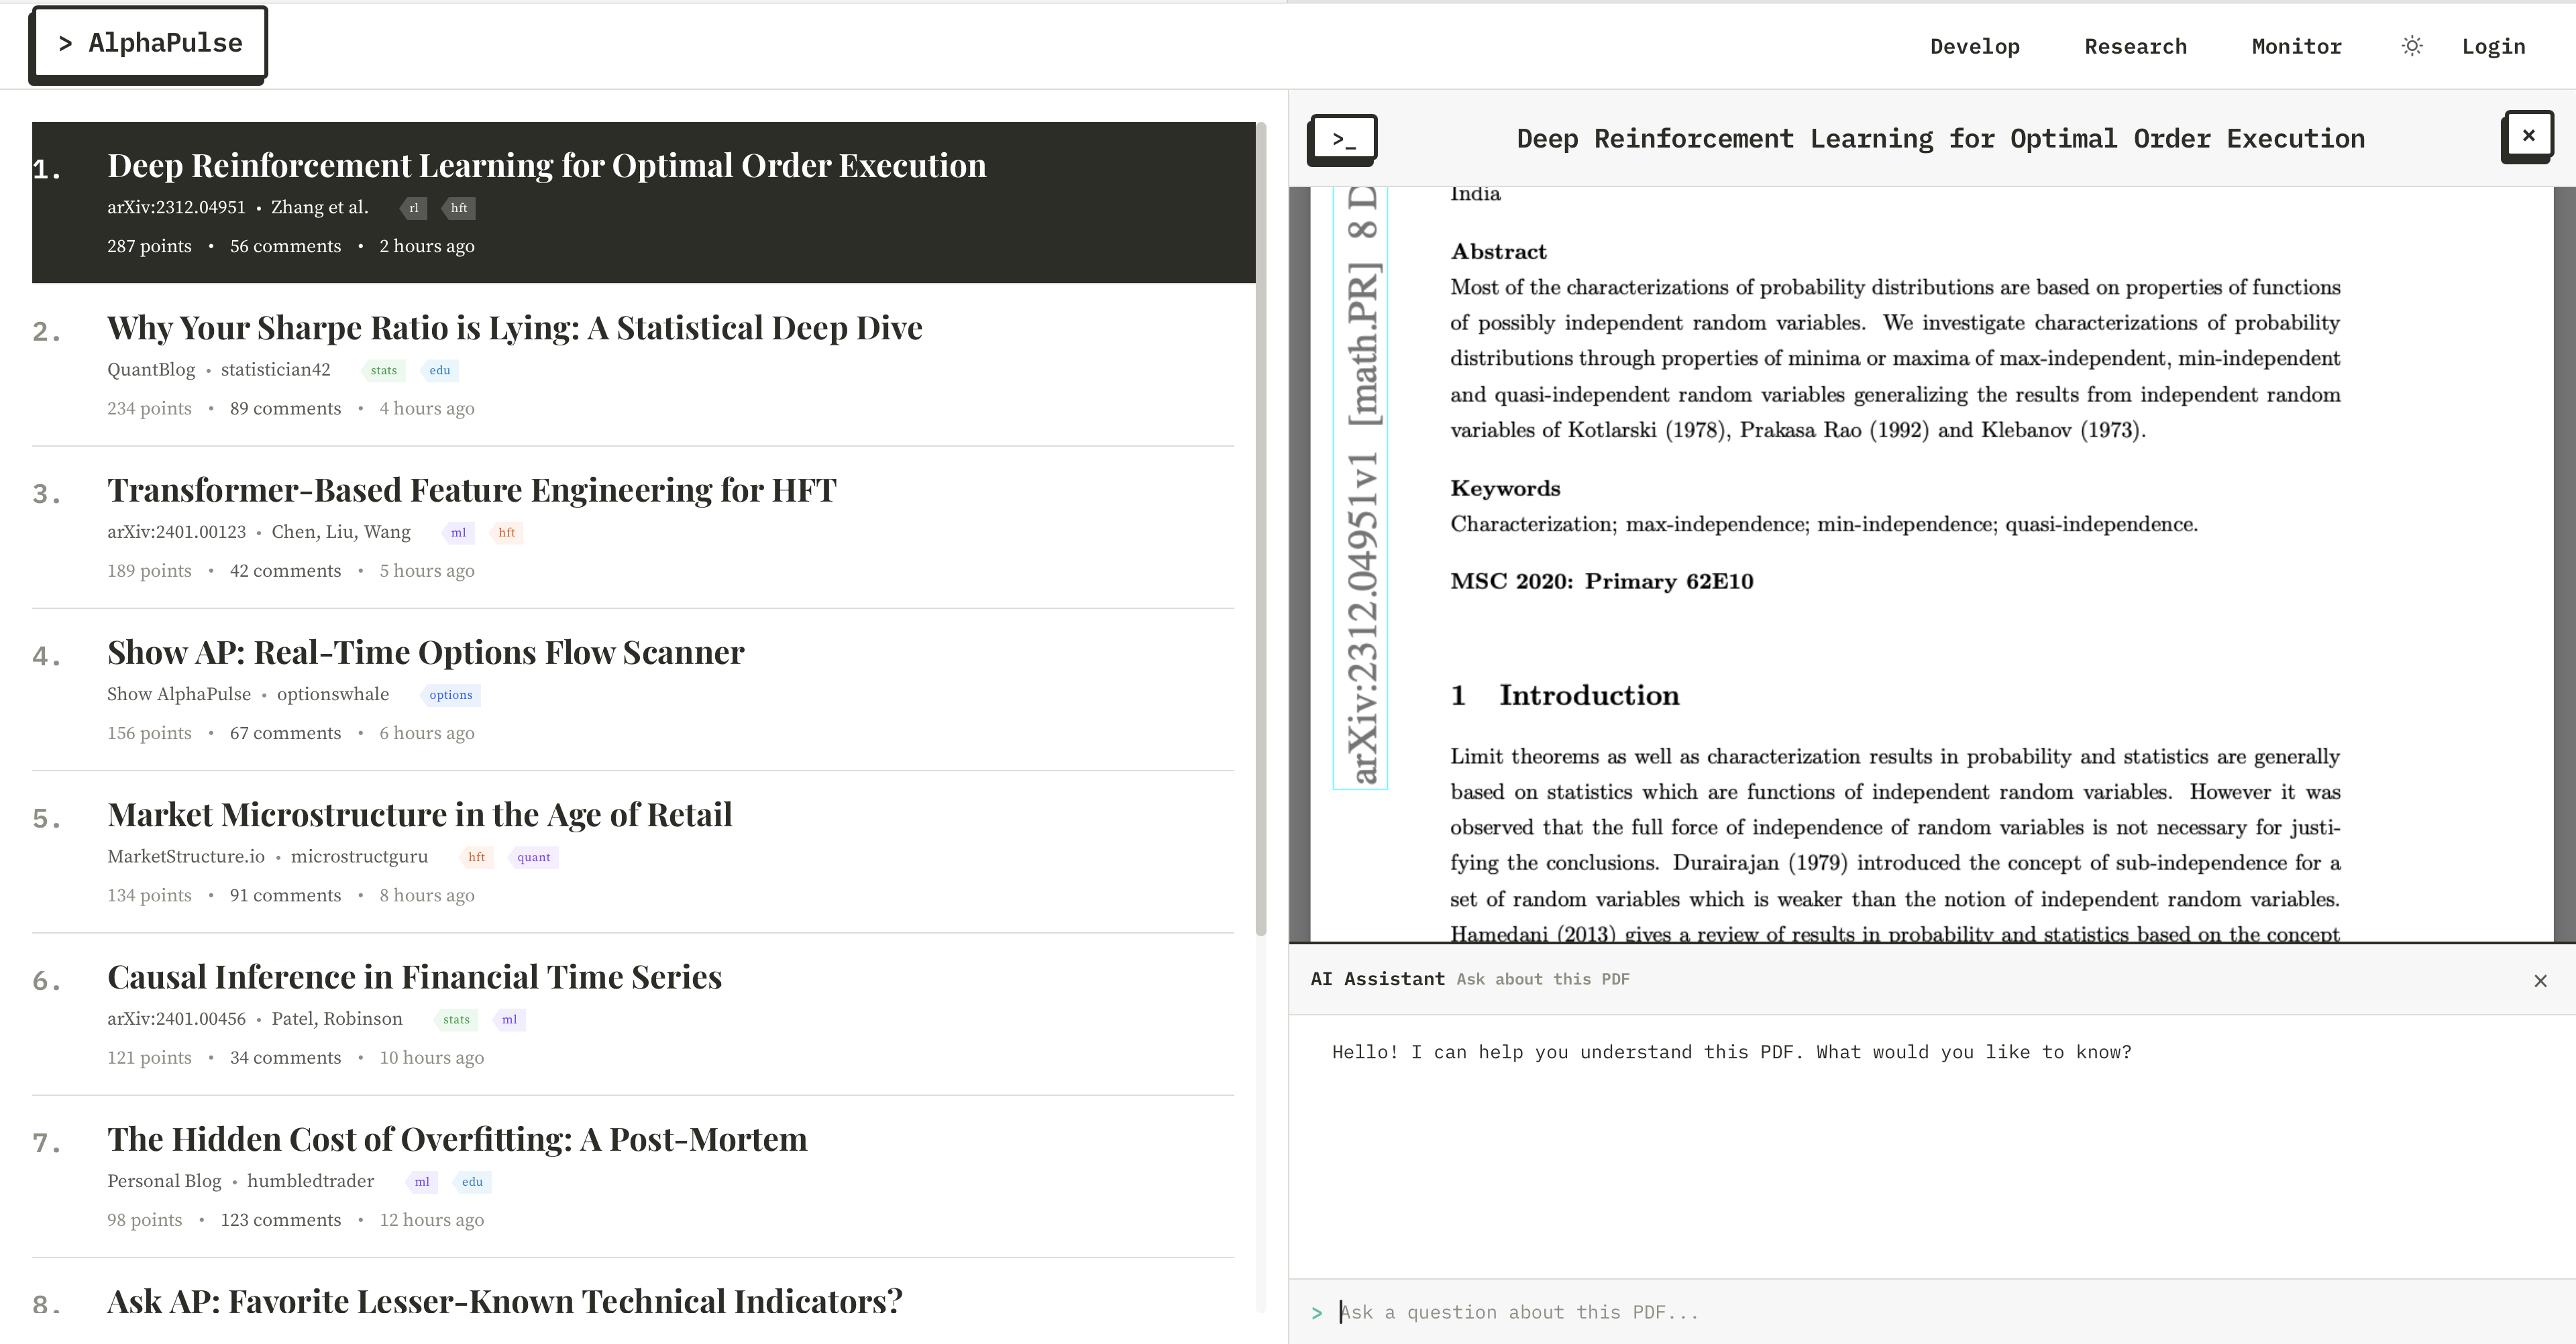
Task: Toggle light/dark theme sun icon
Action: (x=2412, y=46)
